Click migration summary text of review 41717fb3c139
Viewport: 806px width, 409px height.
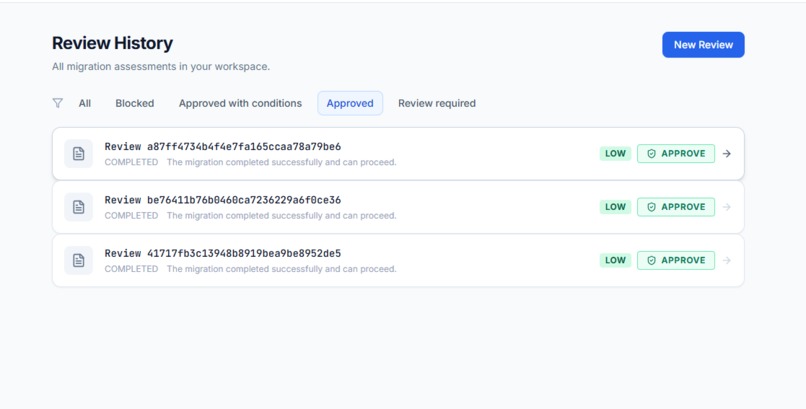[282, 269]
